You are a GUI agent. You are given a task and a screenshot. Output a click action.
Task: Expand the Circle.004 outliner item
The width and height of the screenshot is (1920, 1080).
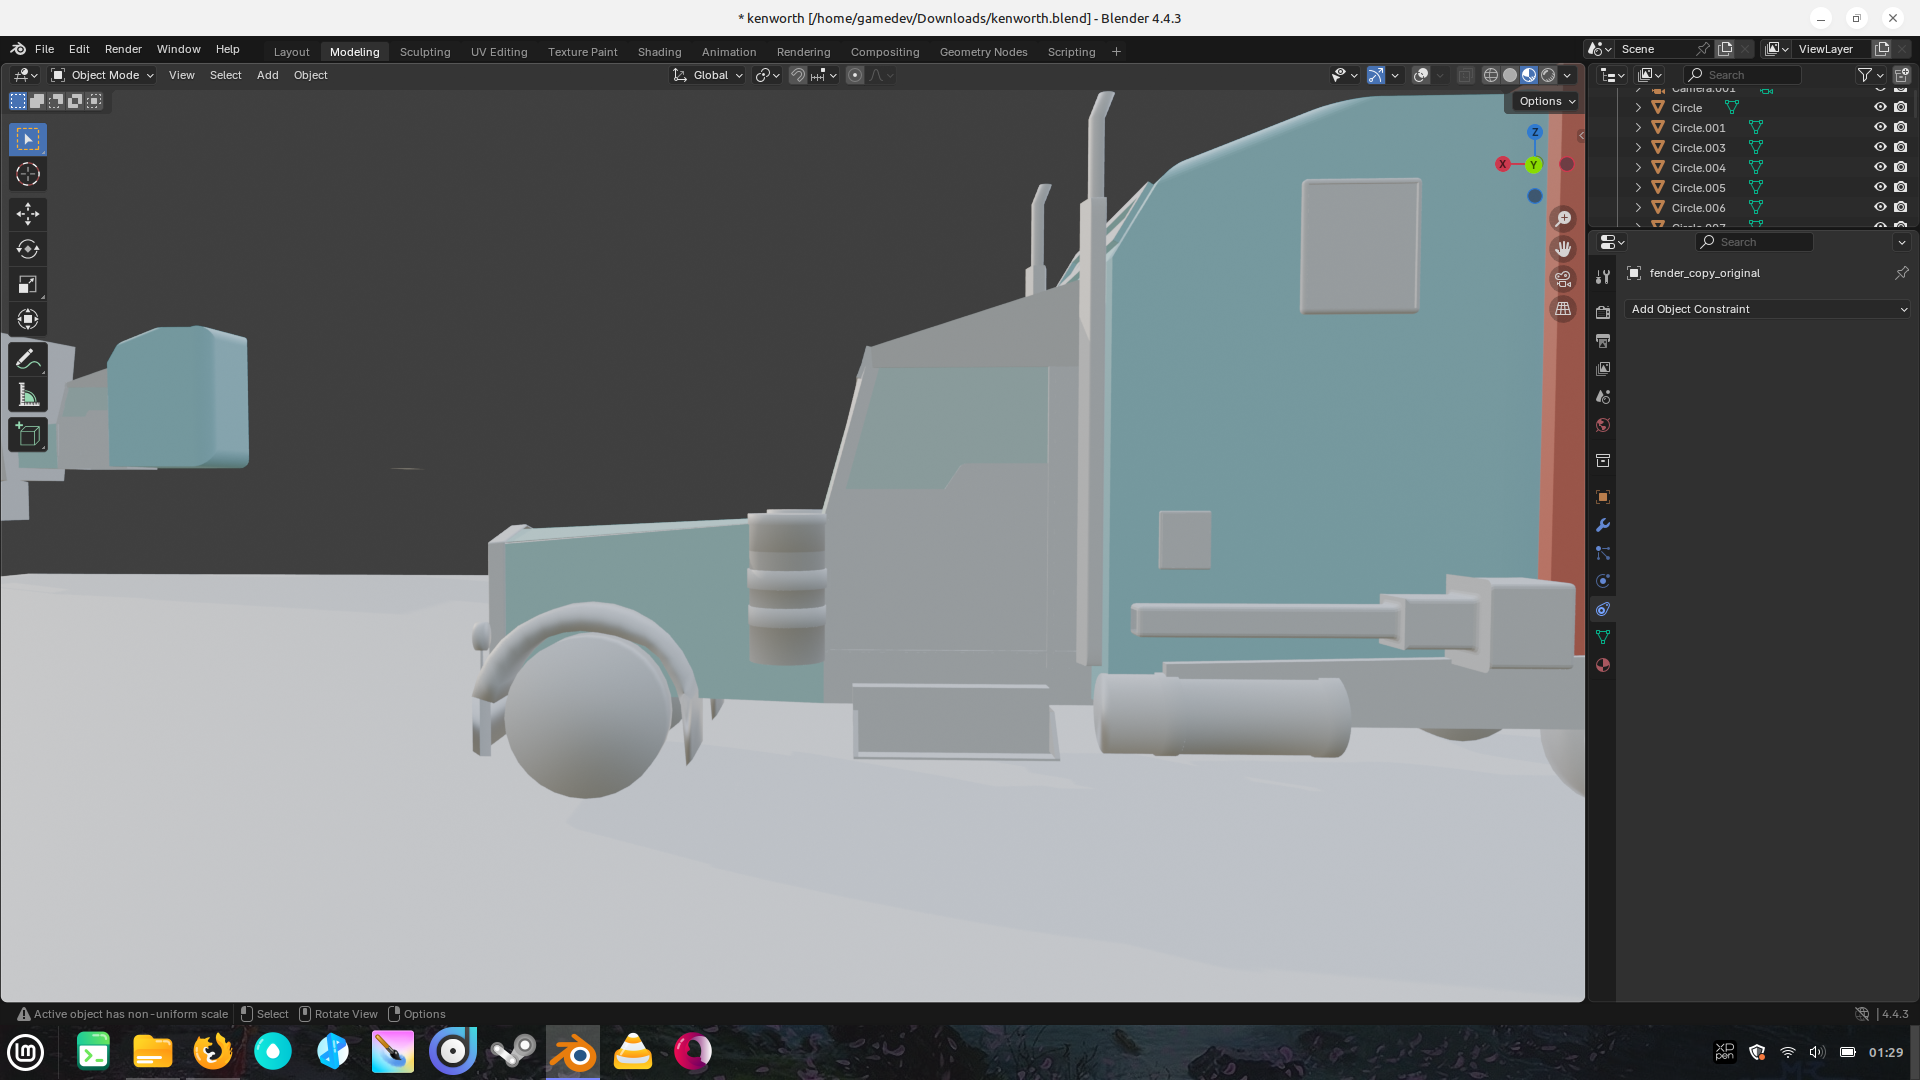pyautogui.click(x=1638, y=168)
